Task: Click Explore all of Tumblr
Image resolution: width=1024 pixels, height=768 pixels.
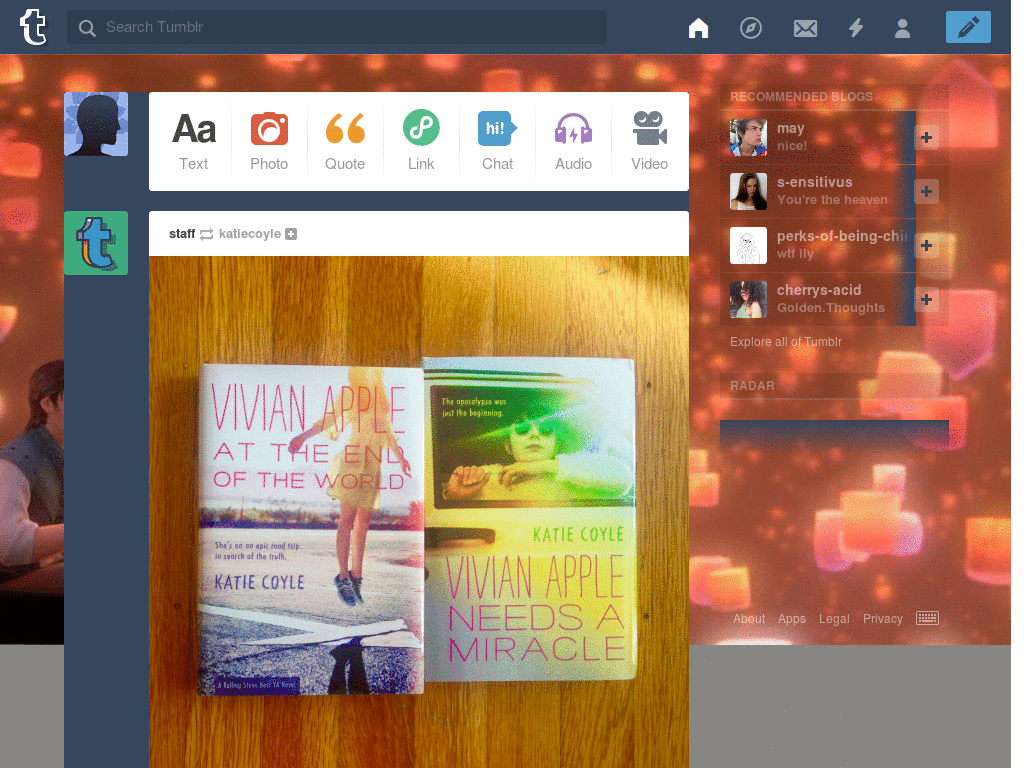Action: tap(786, 342)
